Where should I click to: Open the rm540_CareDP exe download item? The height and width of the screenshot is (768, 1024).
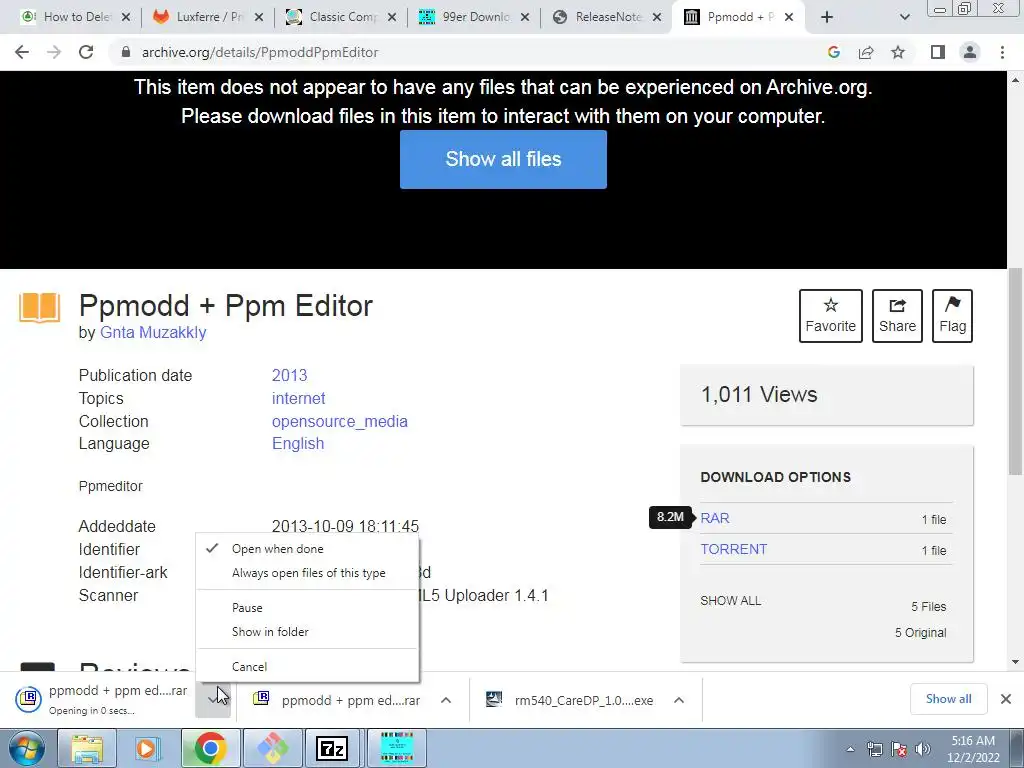click(x=569, y=700)
